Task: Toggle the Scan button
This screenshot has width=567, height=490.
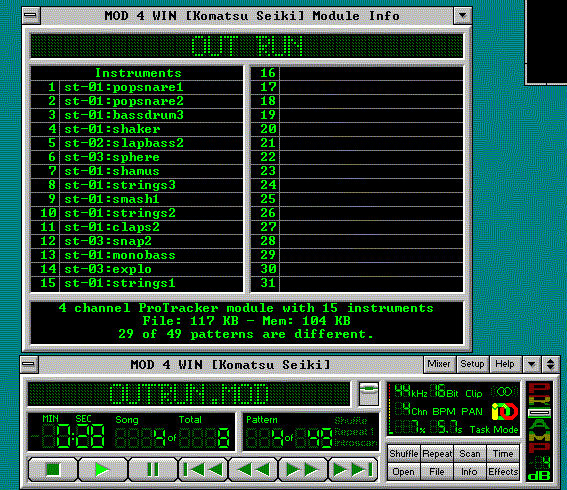Action: 469,453
